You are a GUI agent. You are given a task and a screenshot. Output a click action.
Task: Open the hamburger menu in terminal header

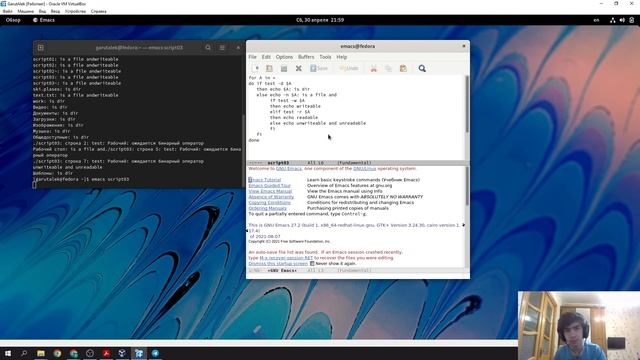(x=222, y=47)
